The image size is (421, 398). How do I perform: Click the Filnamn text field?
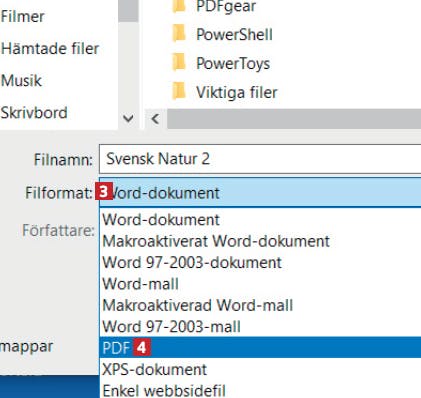[x=260, y=159]
